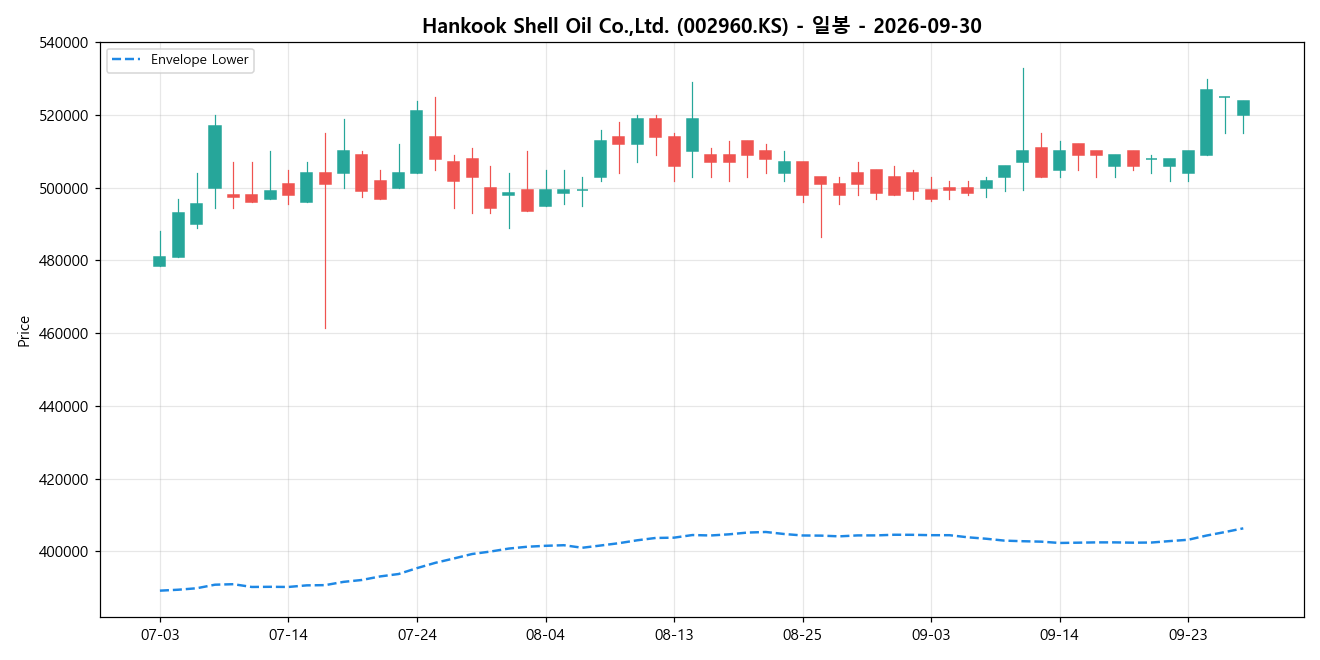
Task: Click the dashed blue Envelope Lower line
Action: 700,535
